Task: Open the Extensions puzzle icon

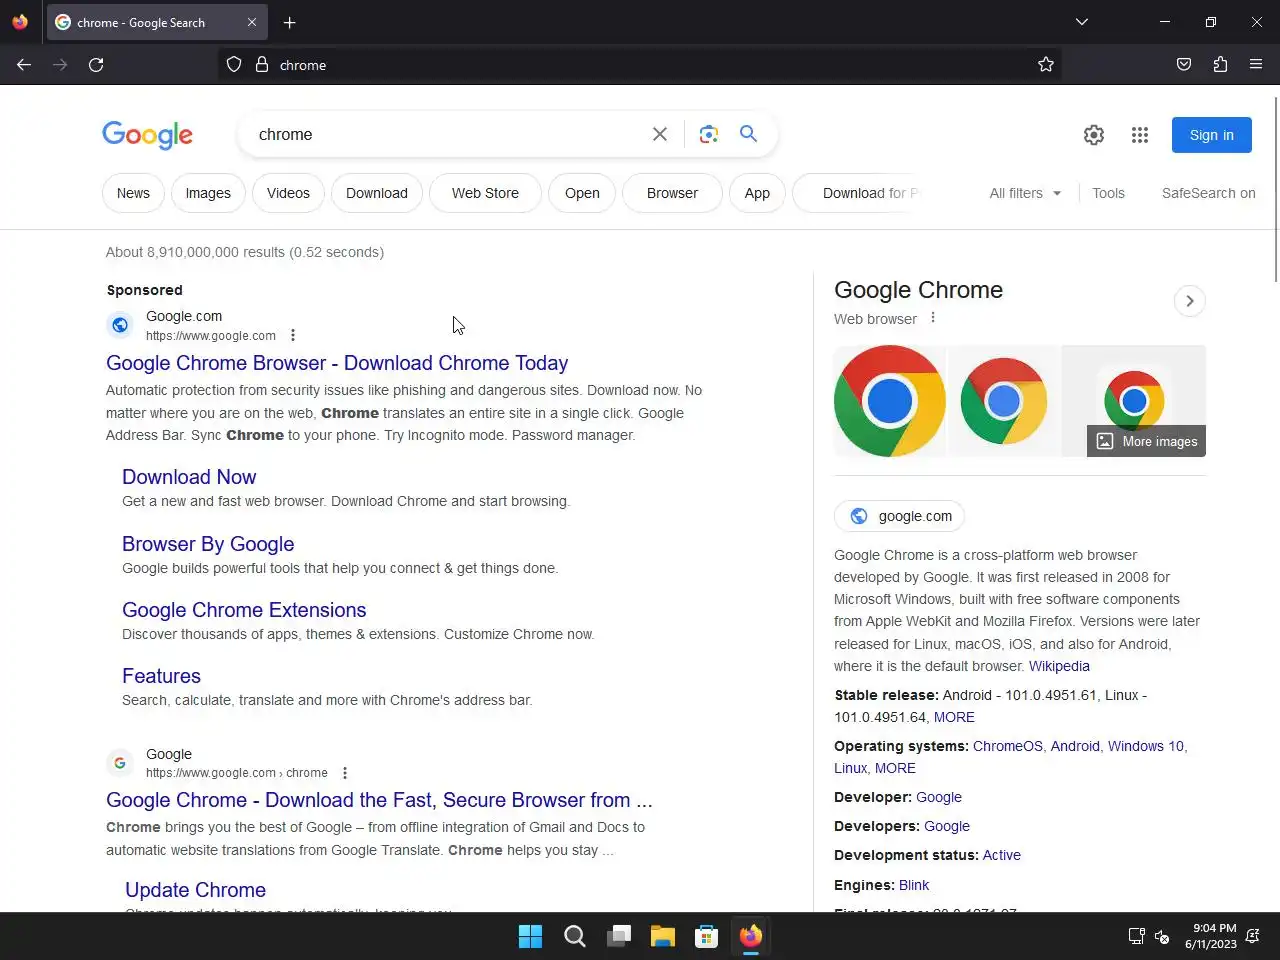Action: pyautogui.click(x=1220, y=65)
